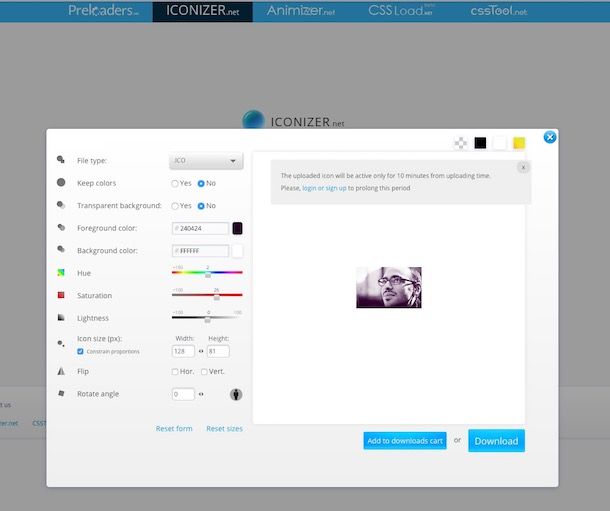Enable vertical flip checkbox
The width and height of the screenshot is (610, 511).
tap(204, 372)
